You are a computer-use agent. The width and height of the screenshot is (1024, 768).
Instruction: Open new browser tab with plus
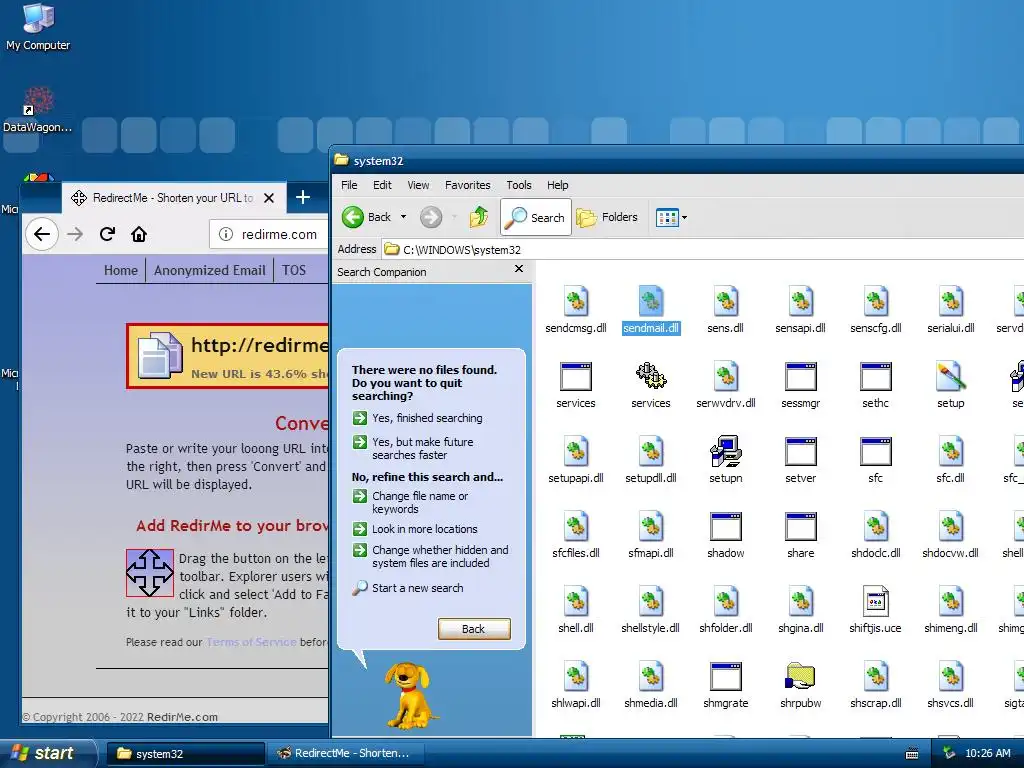303,197
